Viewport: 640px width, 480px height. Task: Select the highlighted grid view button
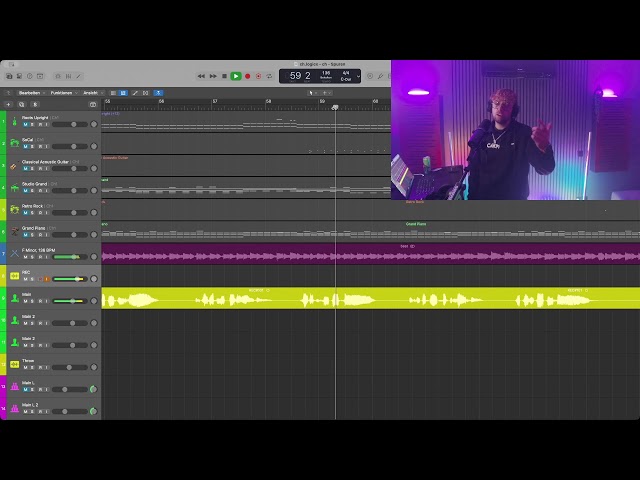[x=123, y=93]
